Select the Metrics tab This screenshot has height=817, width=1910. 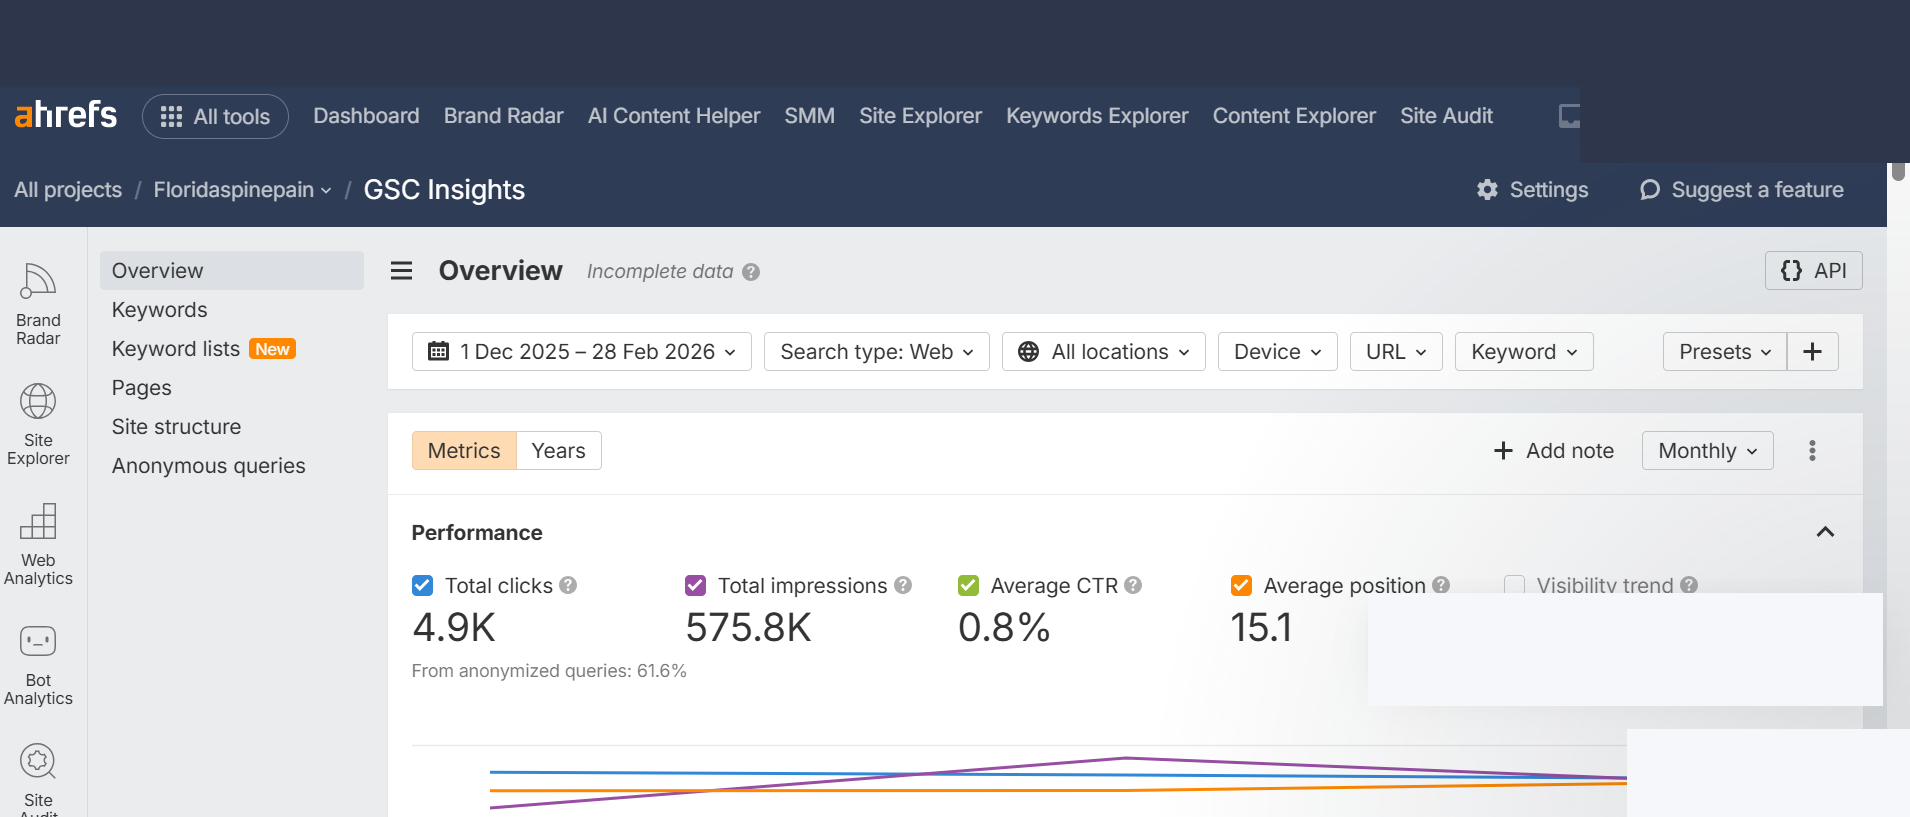464,451
